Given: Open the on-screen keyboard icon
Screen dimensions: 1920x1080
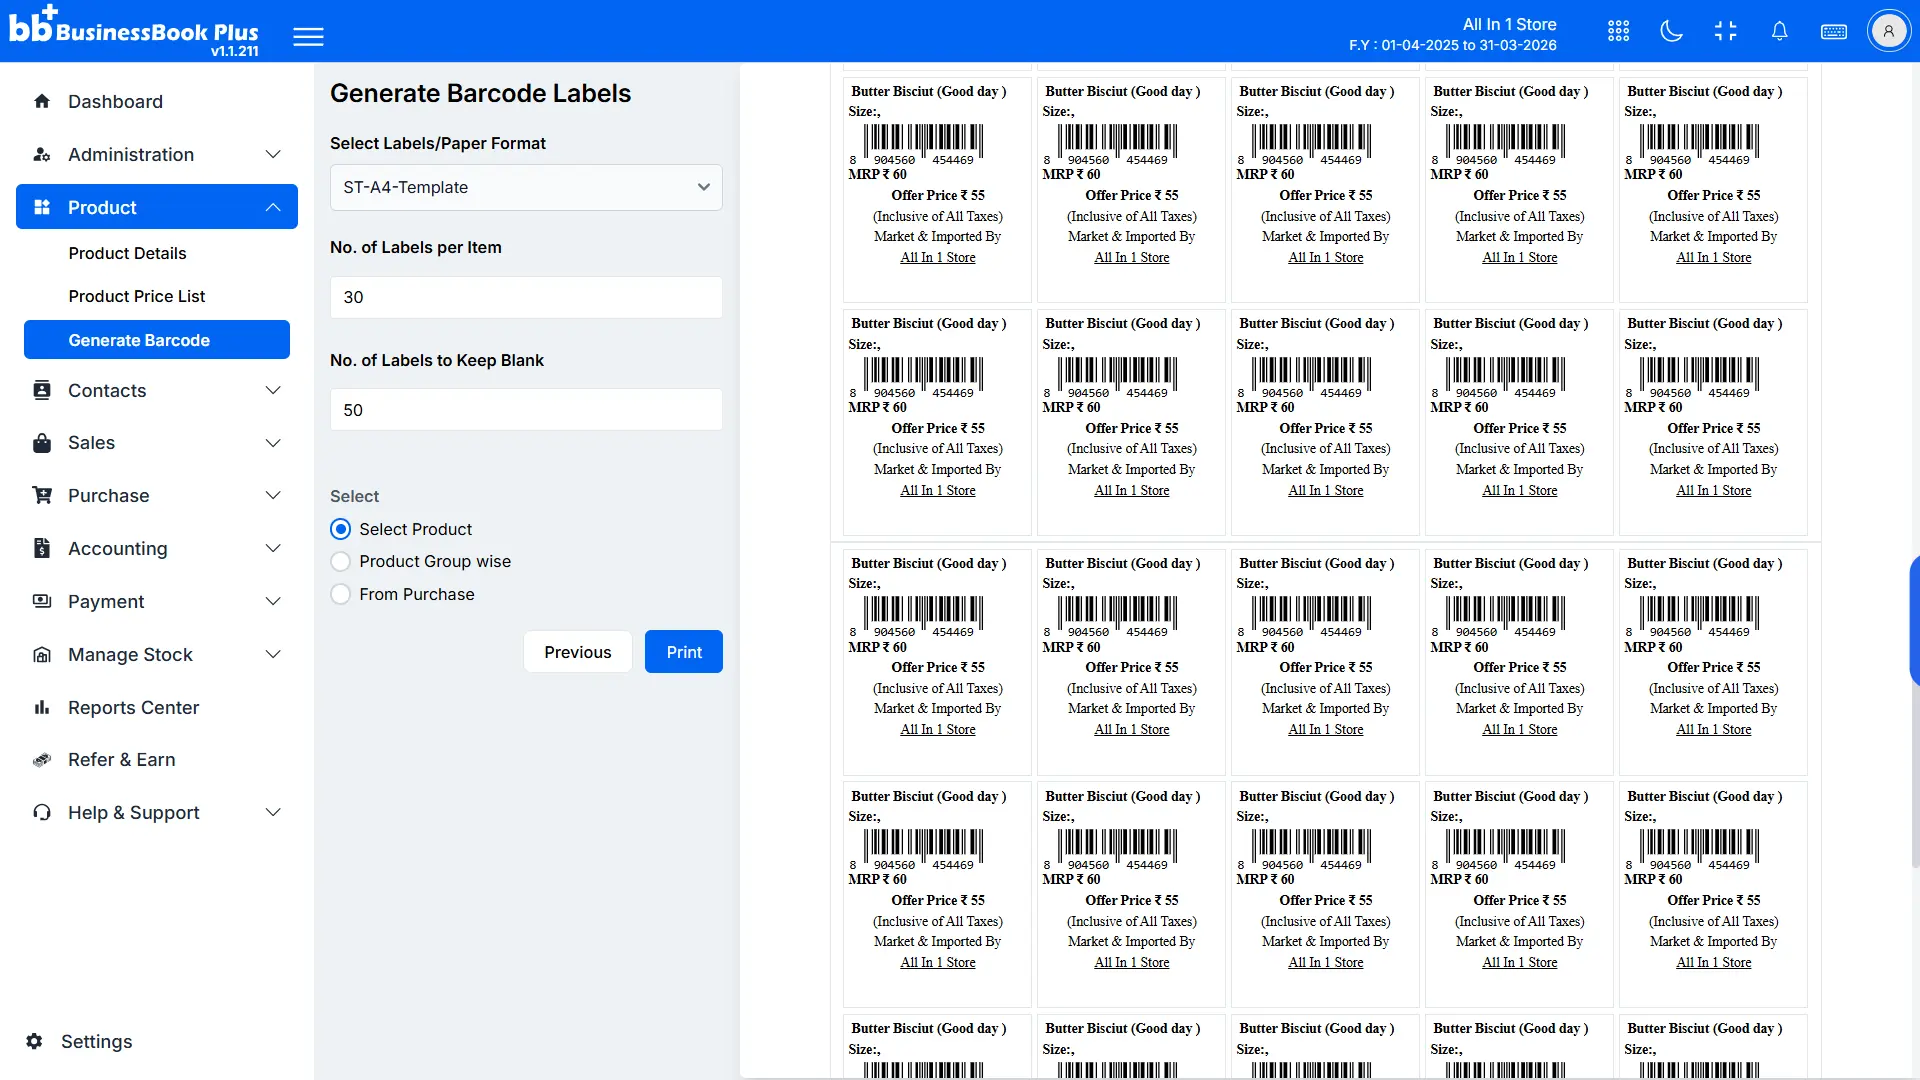Looking at the screenshot, I should click(x=1834, y=31).
